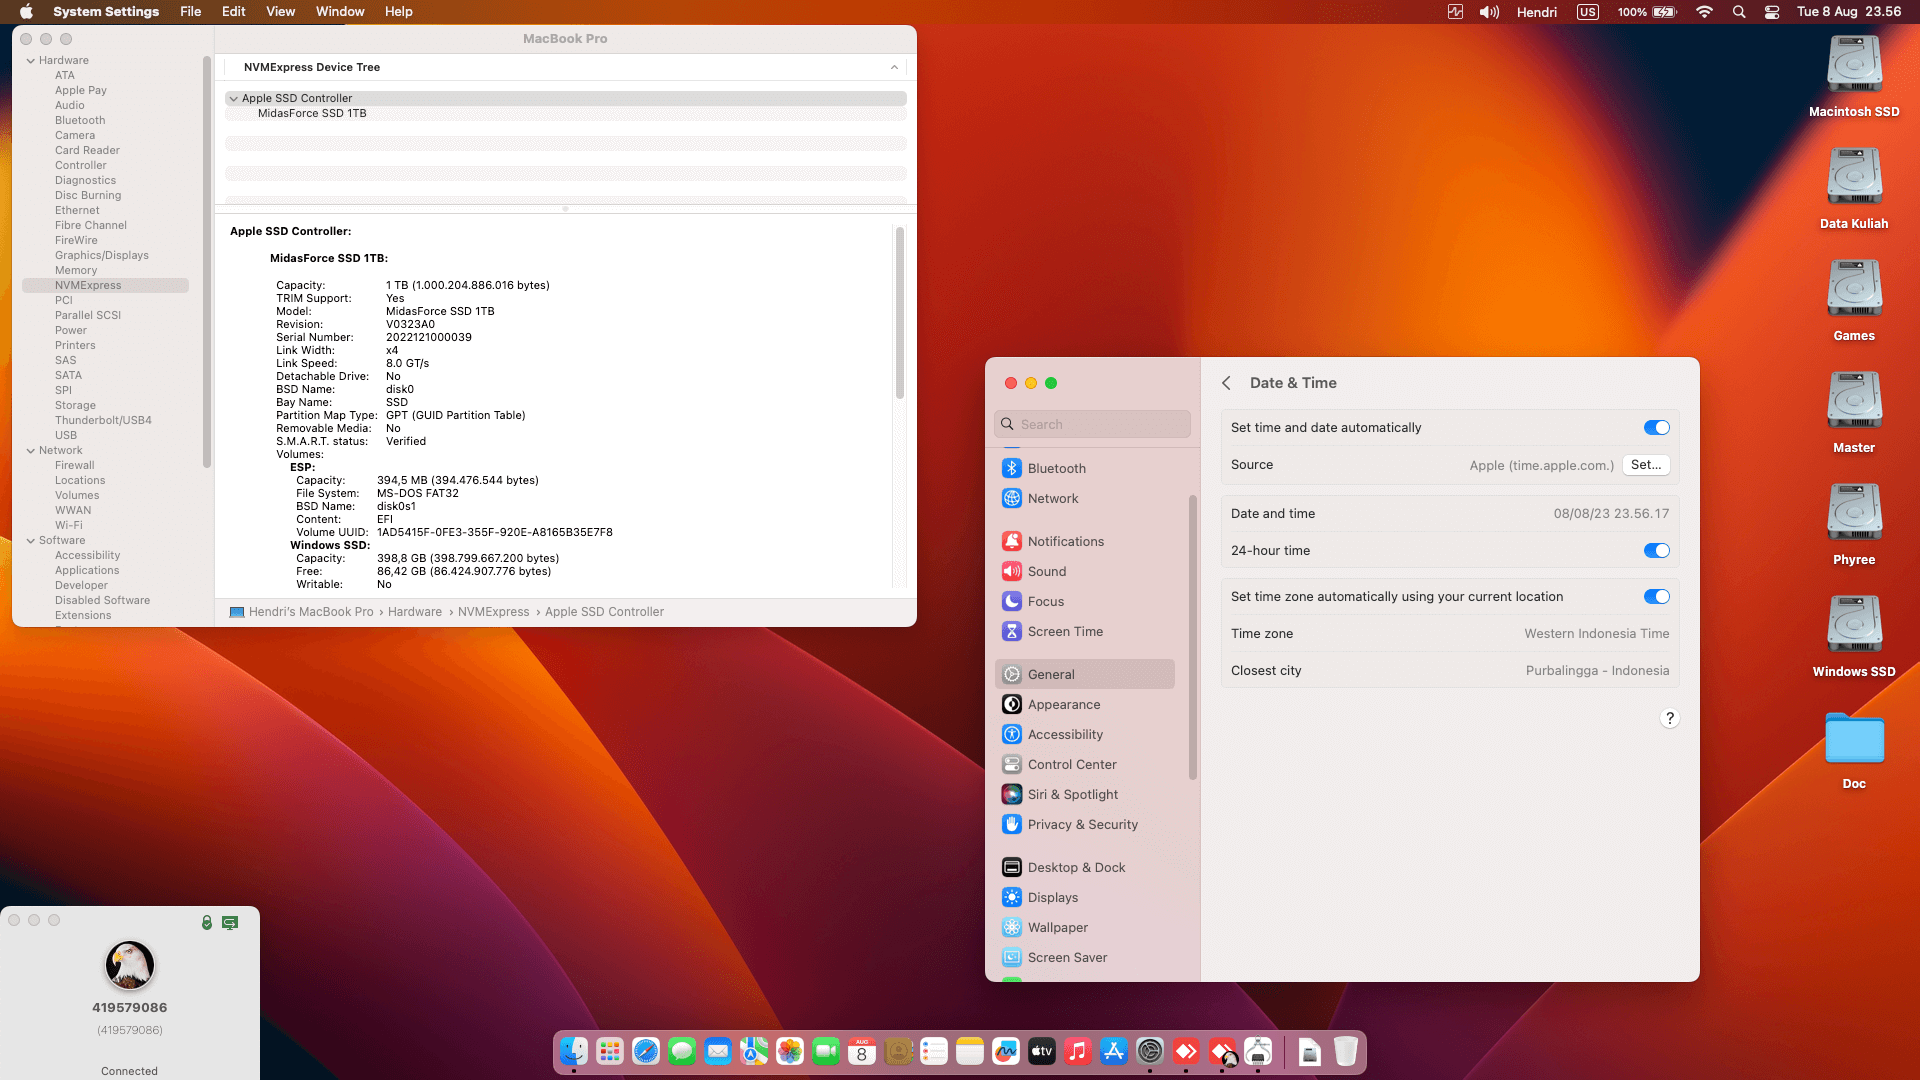Click the green monitor icon in AnyDesk window

pos(230,922)
